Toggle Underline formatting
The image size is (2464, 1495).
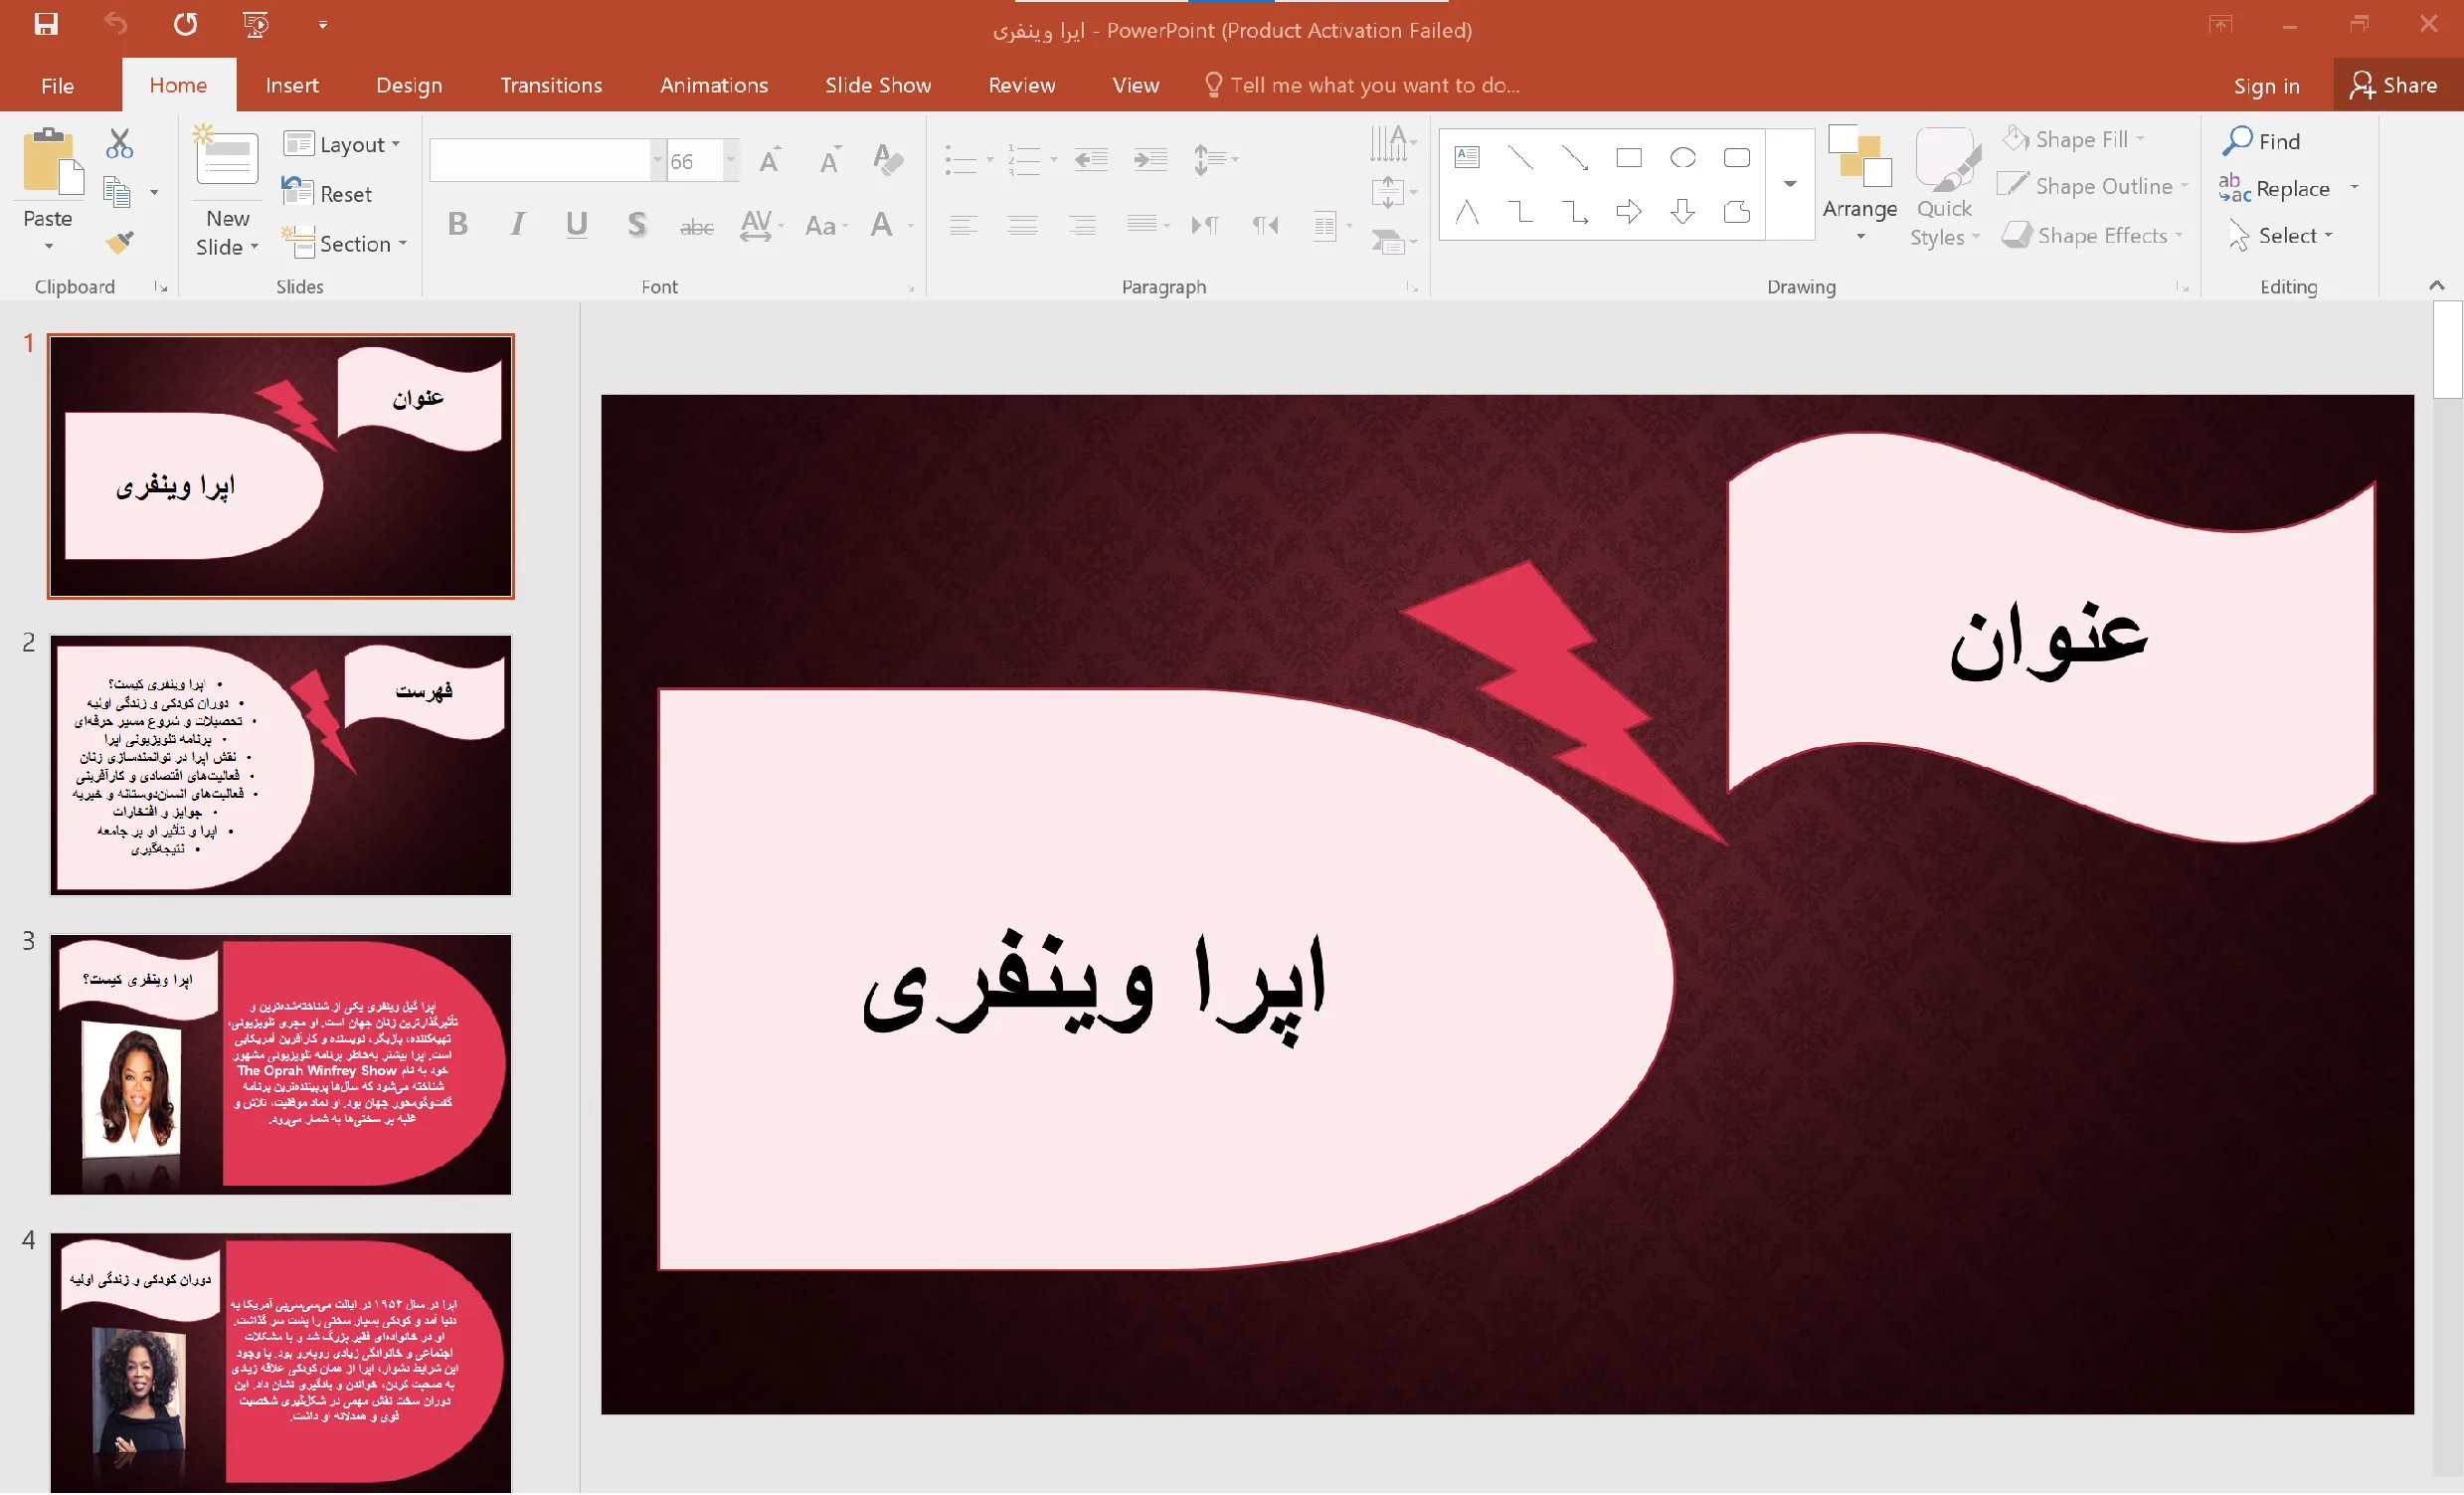pyautogui.click(x=577, y=224)
